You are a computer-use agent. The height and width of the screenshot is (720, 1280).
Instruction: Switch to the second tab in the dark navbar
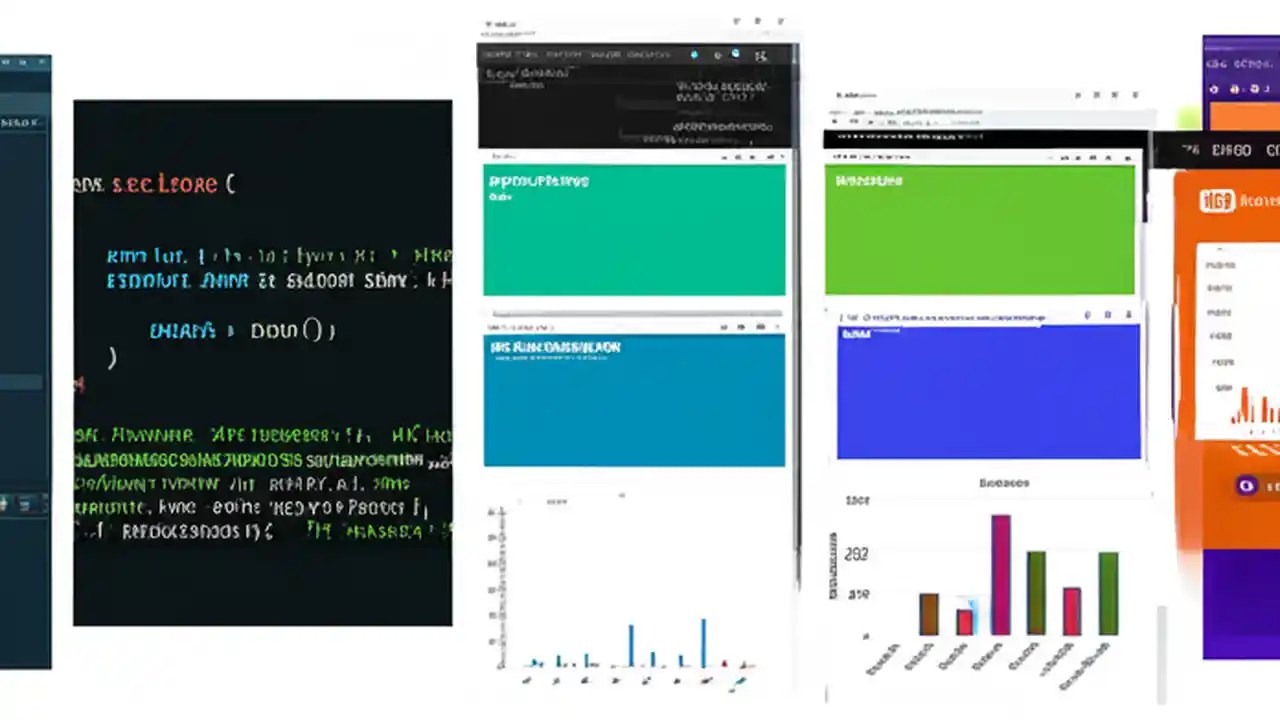tap(563, 55)
